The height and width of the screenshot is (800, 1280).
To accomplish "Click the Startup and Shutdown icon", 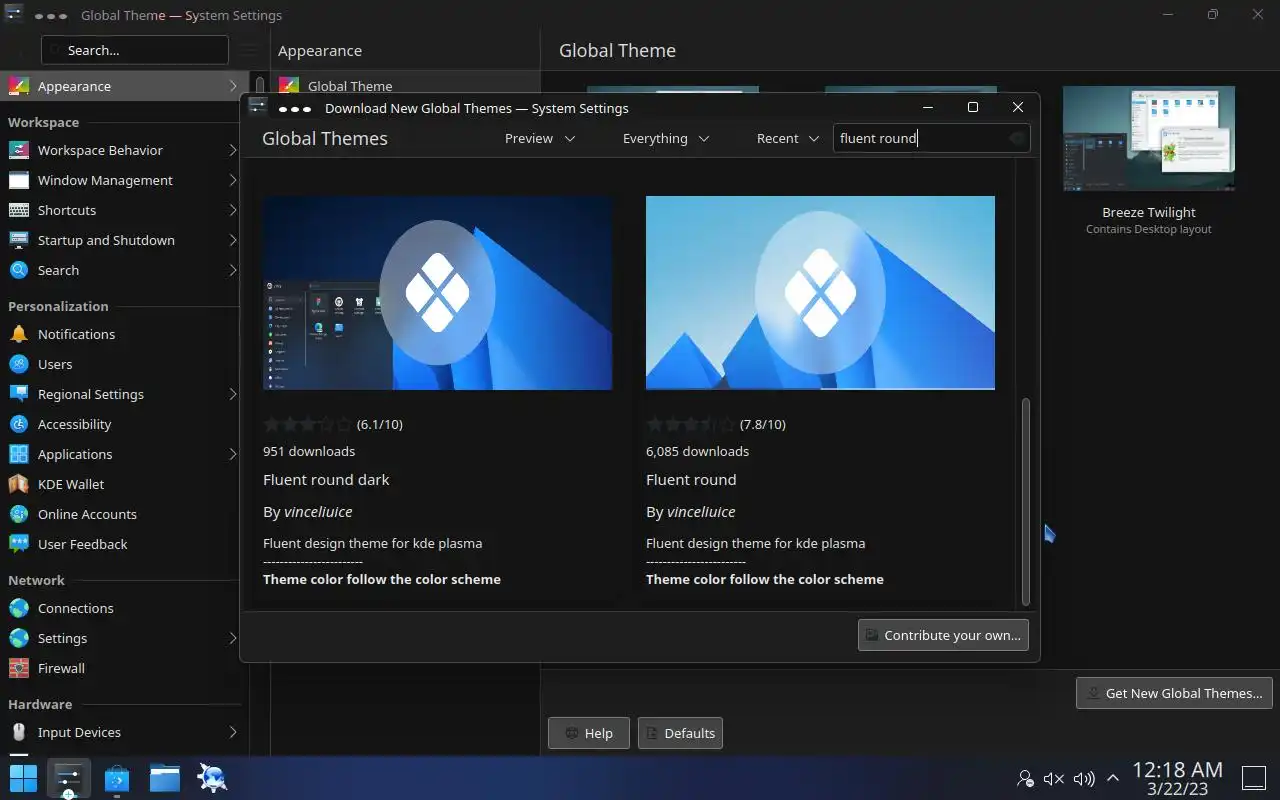I will pyautogui.click(x=19, y=240).
